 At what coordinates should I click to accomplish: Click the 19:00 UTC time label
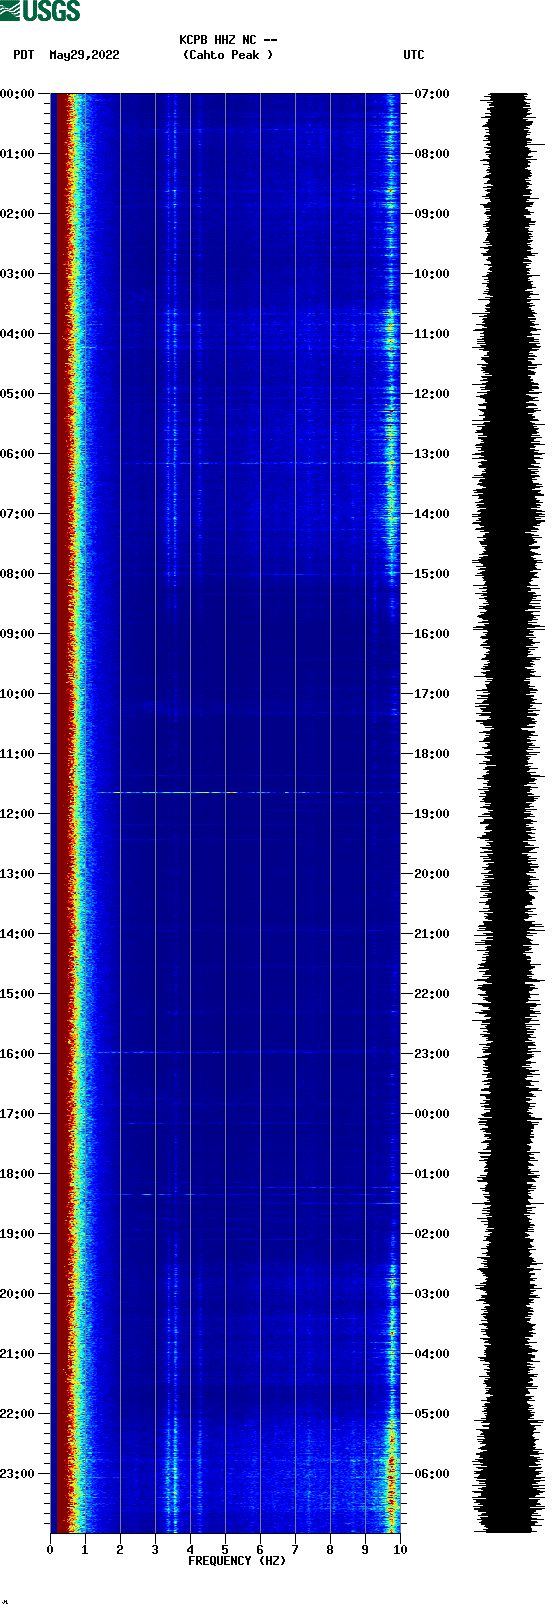[x=432, y=814]
